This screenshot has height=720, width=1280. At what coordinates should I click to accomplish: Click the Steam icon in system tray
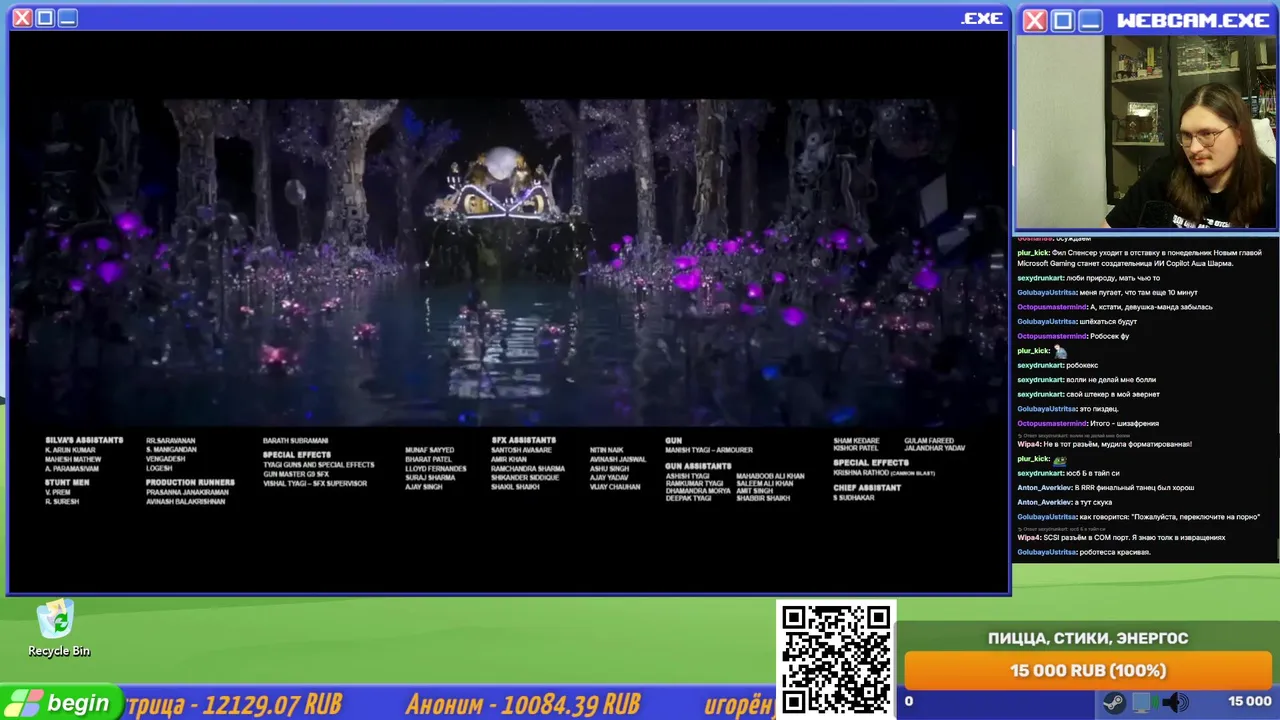(1114, 702)
